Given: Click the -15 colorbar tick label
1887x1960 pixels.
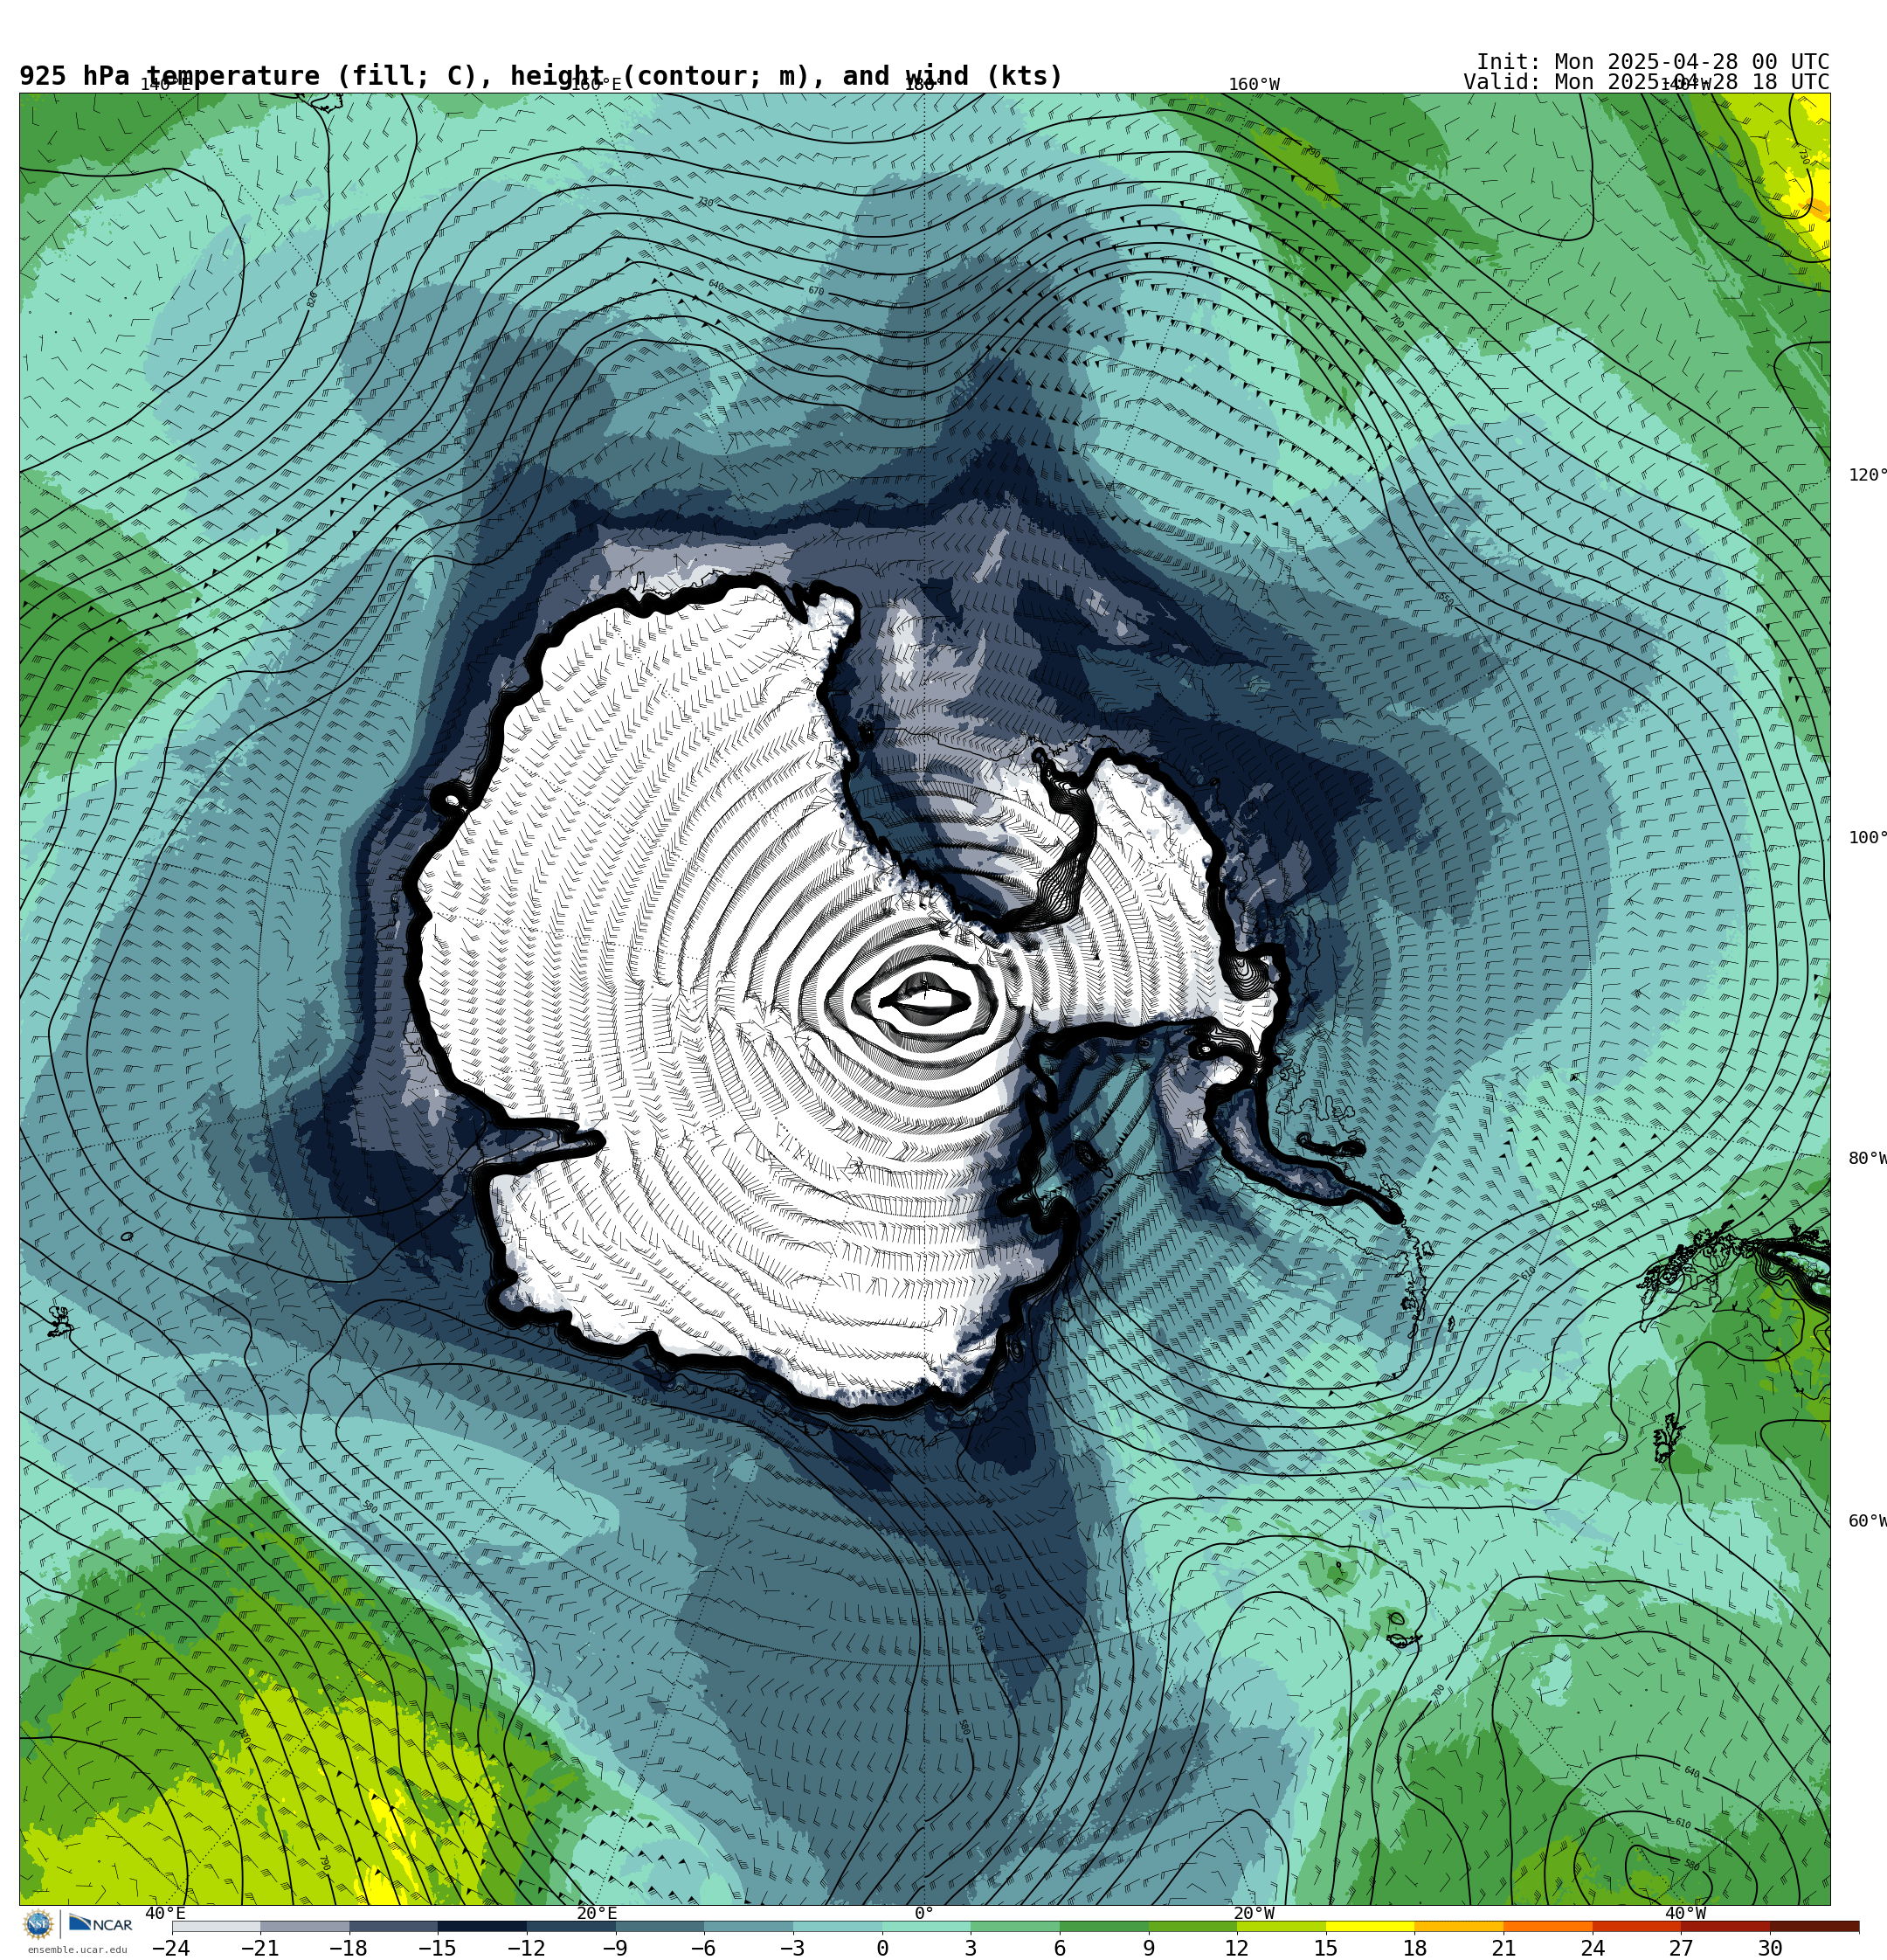Looking at the screenshot, I should (437, 1948).
